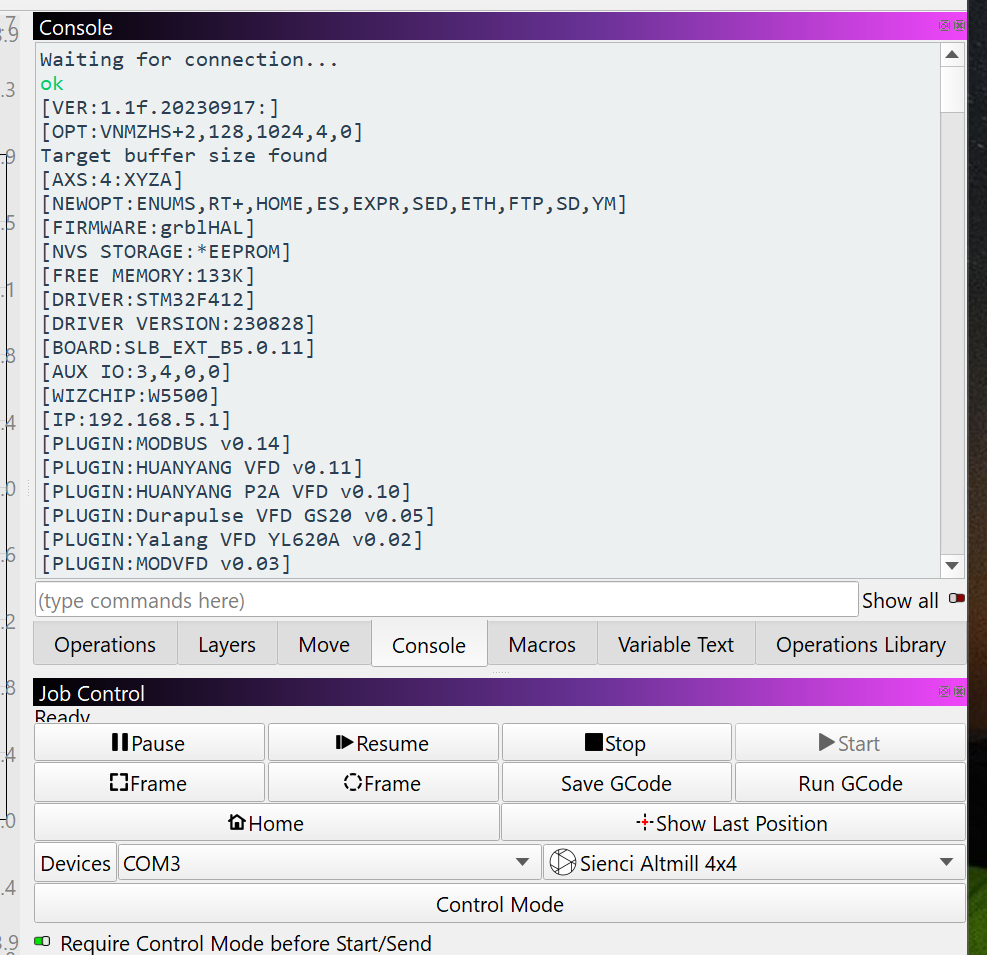Pause the running job

(x=149, y=743)
